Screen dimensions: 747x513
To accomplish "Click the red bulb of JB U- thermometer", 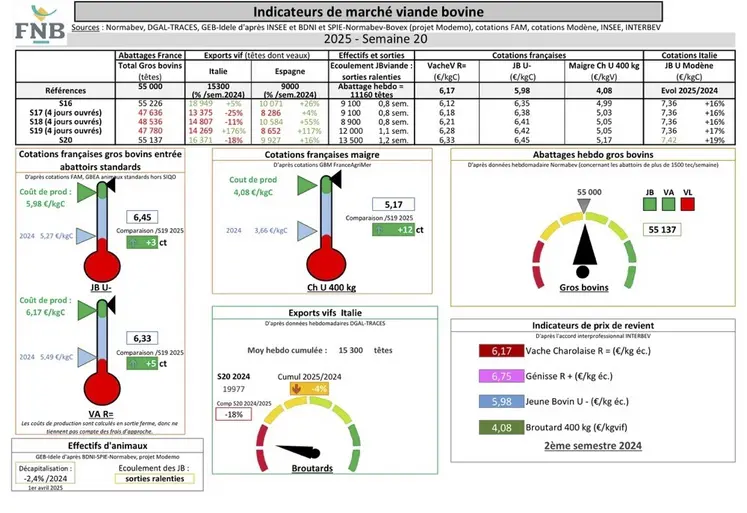I will [x=102, y=265].
